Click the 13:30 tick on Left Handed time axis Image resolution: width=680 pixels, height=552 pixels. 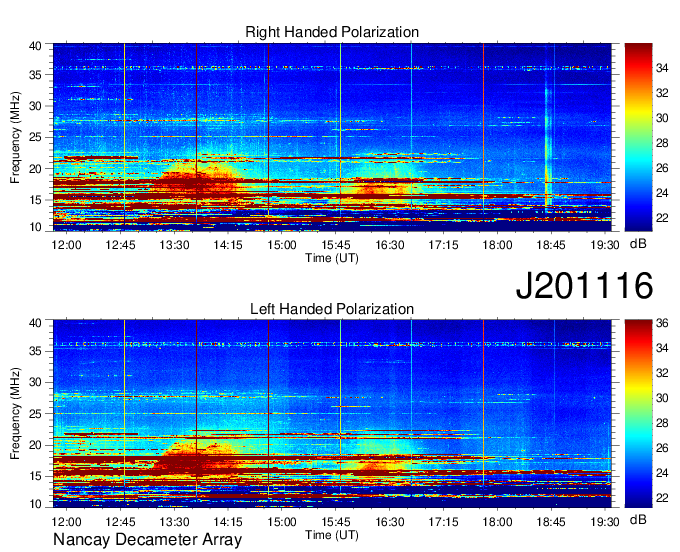tap(174, 522)
